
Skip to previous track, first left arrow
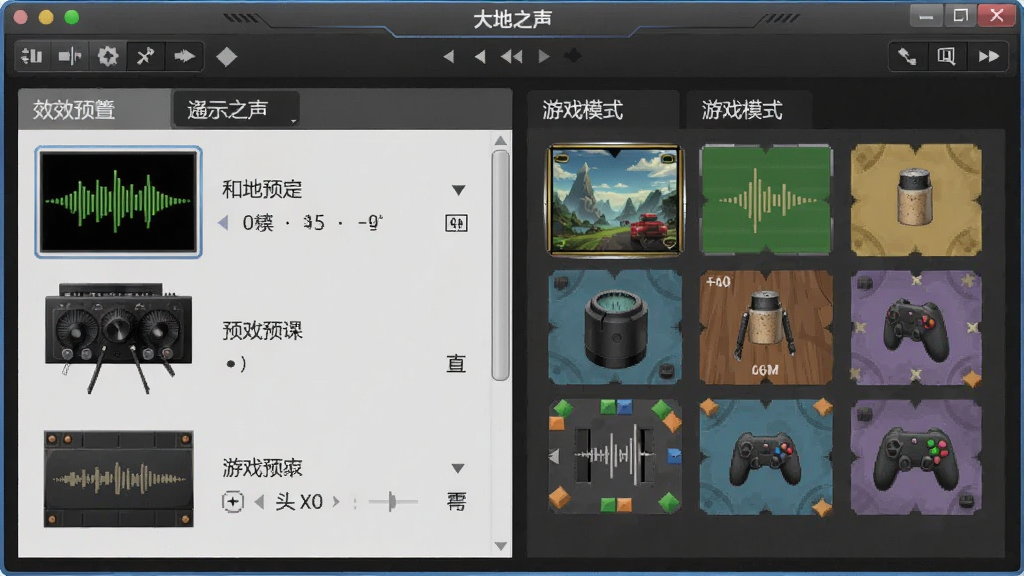coord(449,57)
